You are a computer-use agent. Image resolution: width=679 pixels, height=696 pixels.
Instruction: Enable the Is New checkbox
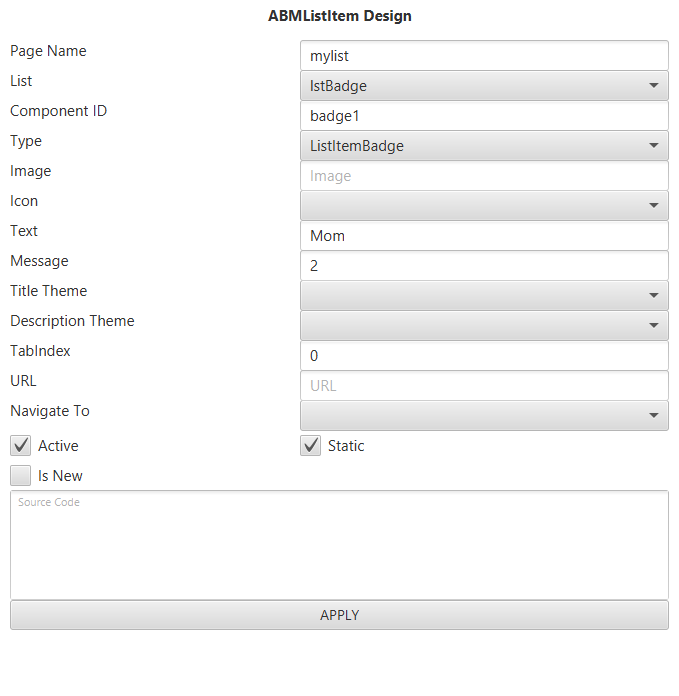click(21, 476)
